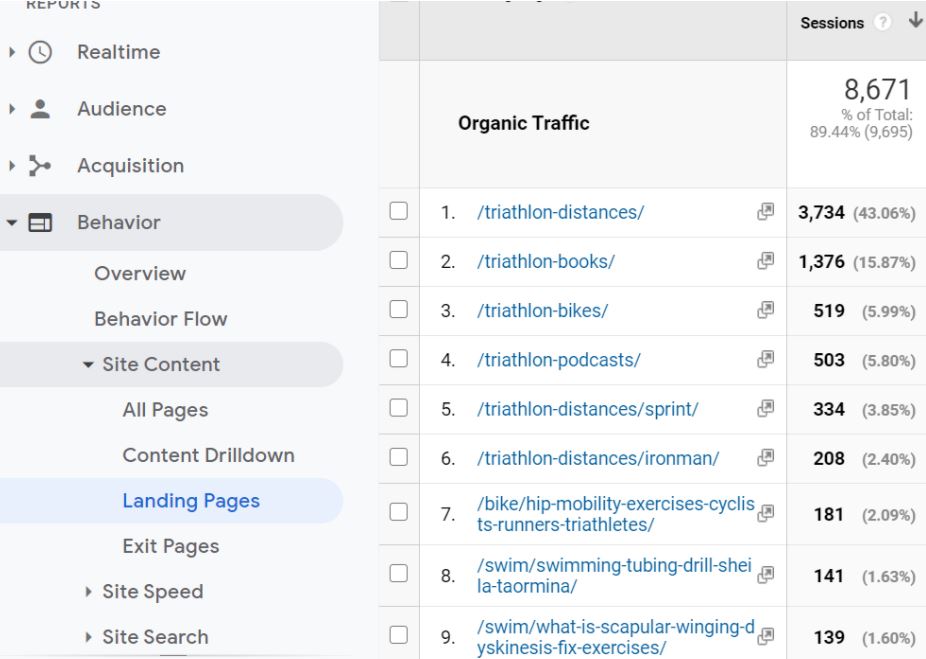The image size is (926, 659).
Task: Open hip-mobility-exercises external link icon
Action: pyautogui.click(x=765, y=513)
